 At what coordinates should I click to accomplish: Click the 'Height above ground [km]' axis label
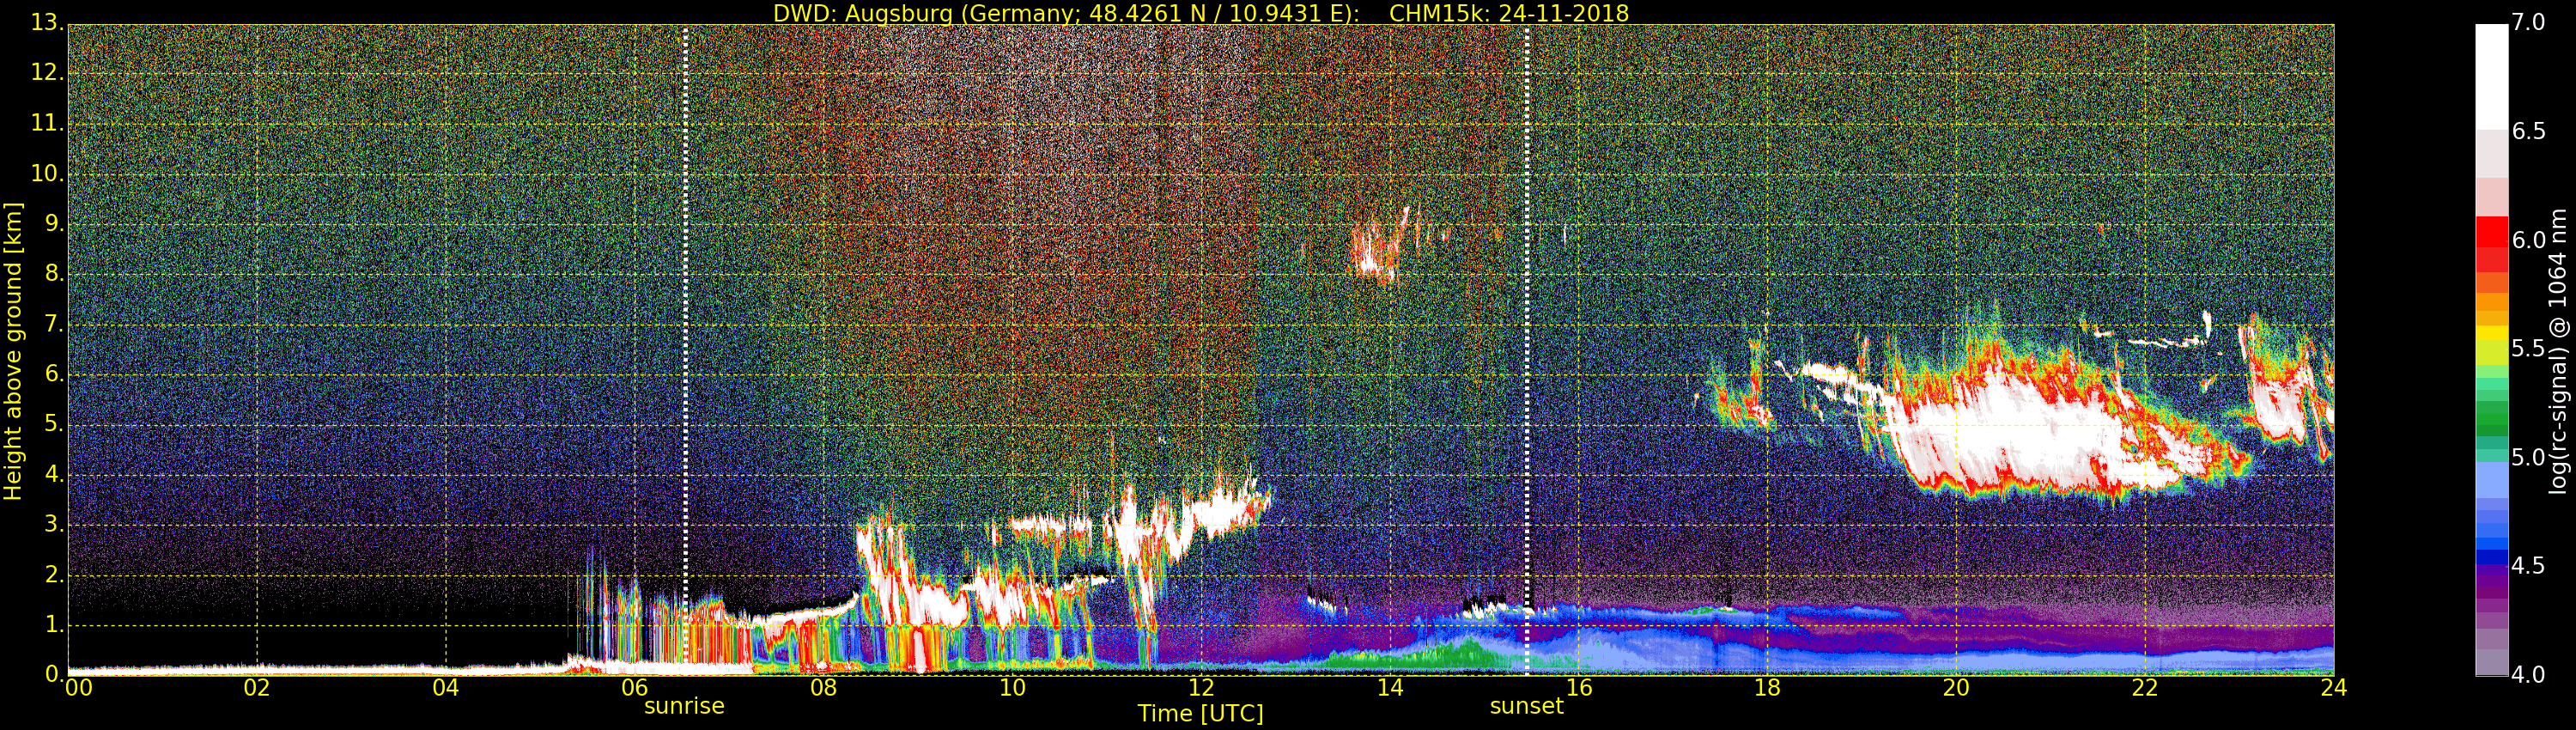(x=13, y=351)
